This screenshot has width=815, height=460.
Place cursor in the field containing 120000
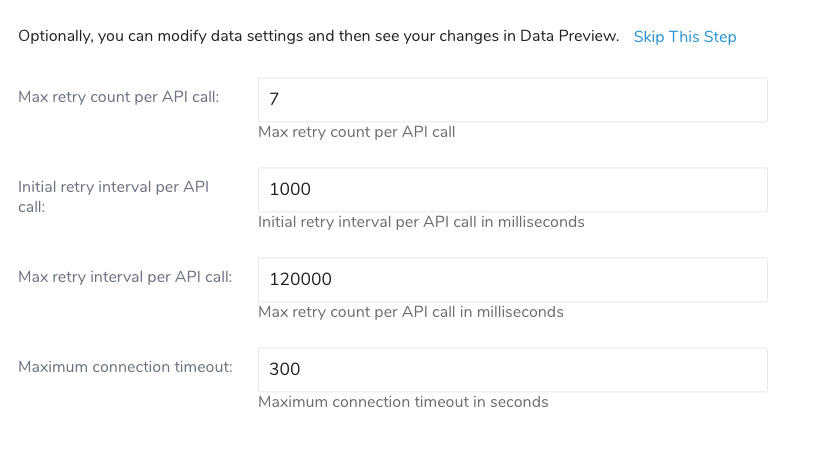pyautogui.click(x=512, y=280)
